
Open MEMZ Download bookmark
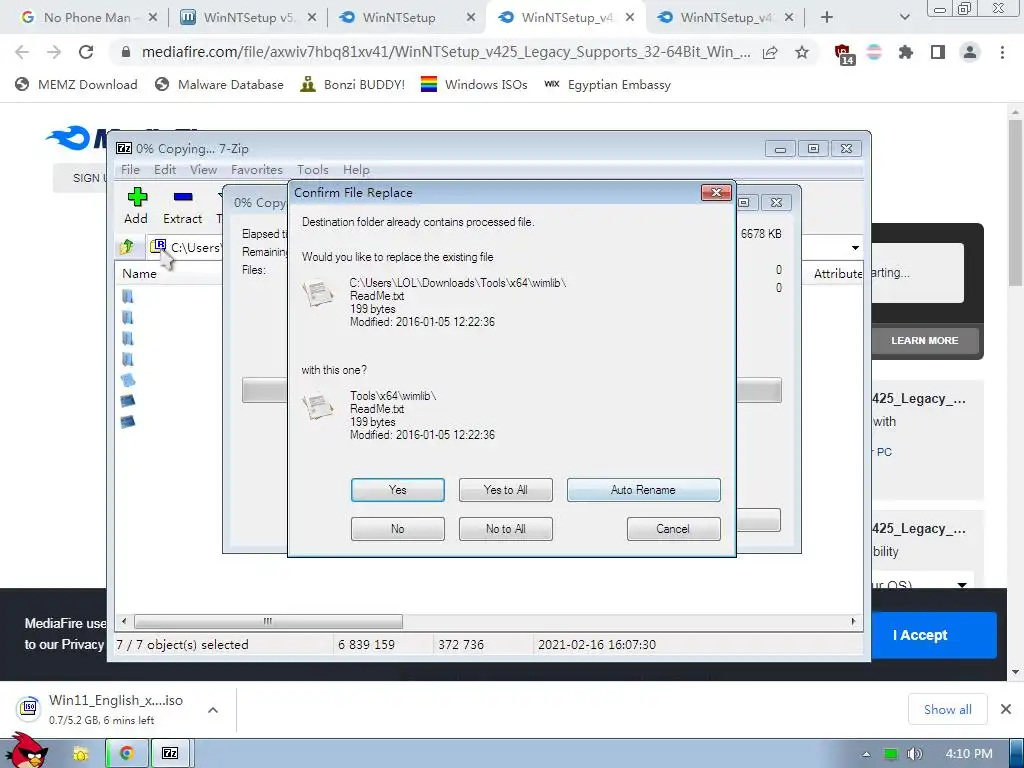(76, 85)
